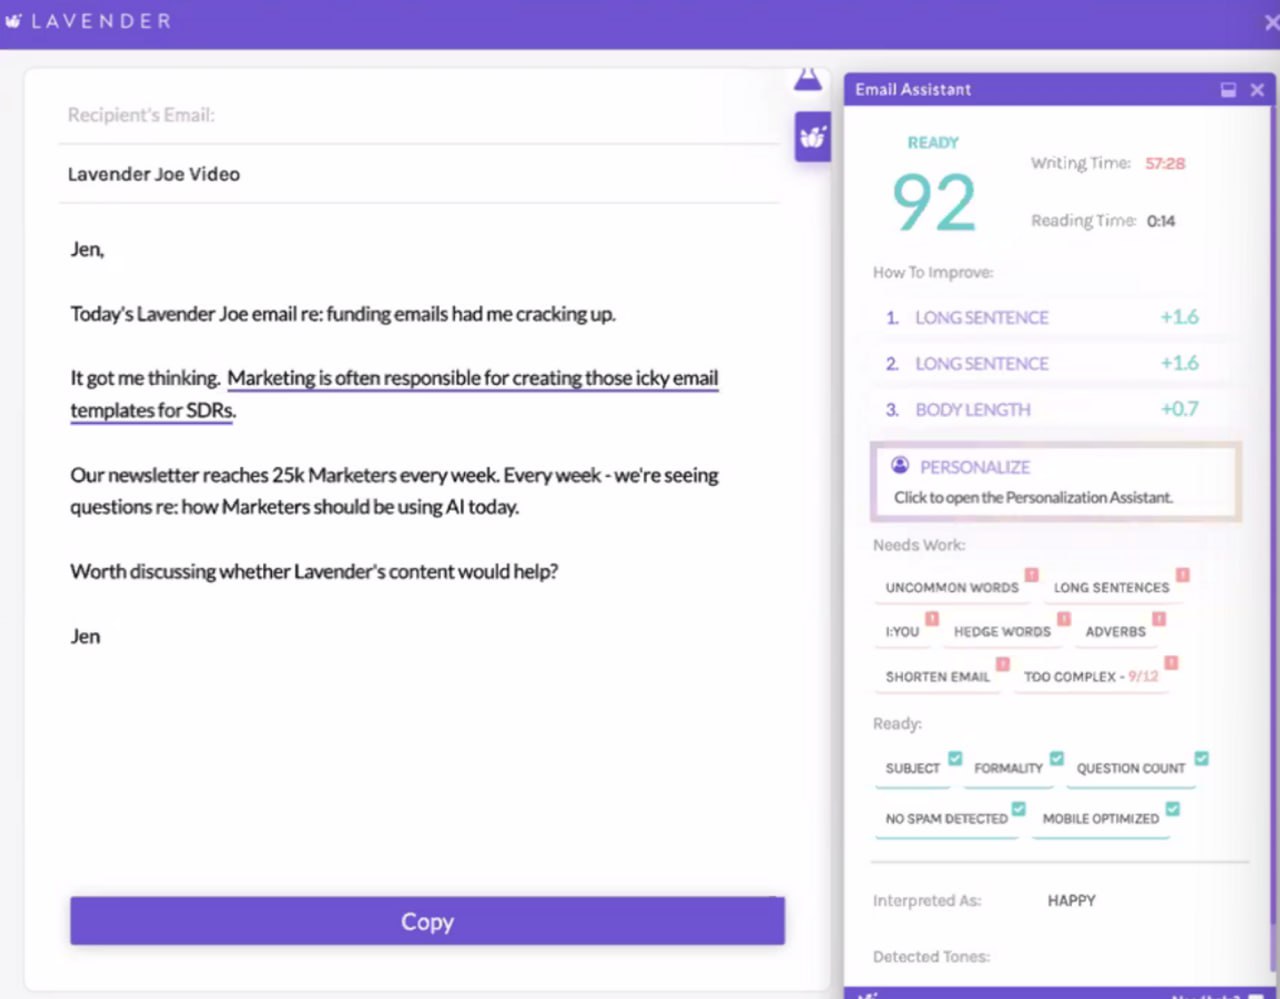Click checkmark on QUESTION COUNT tag
The height and width of the screenshot is (999, 1280).
[1202, 758]
